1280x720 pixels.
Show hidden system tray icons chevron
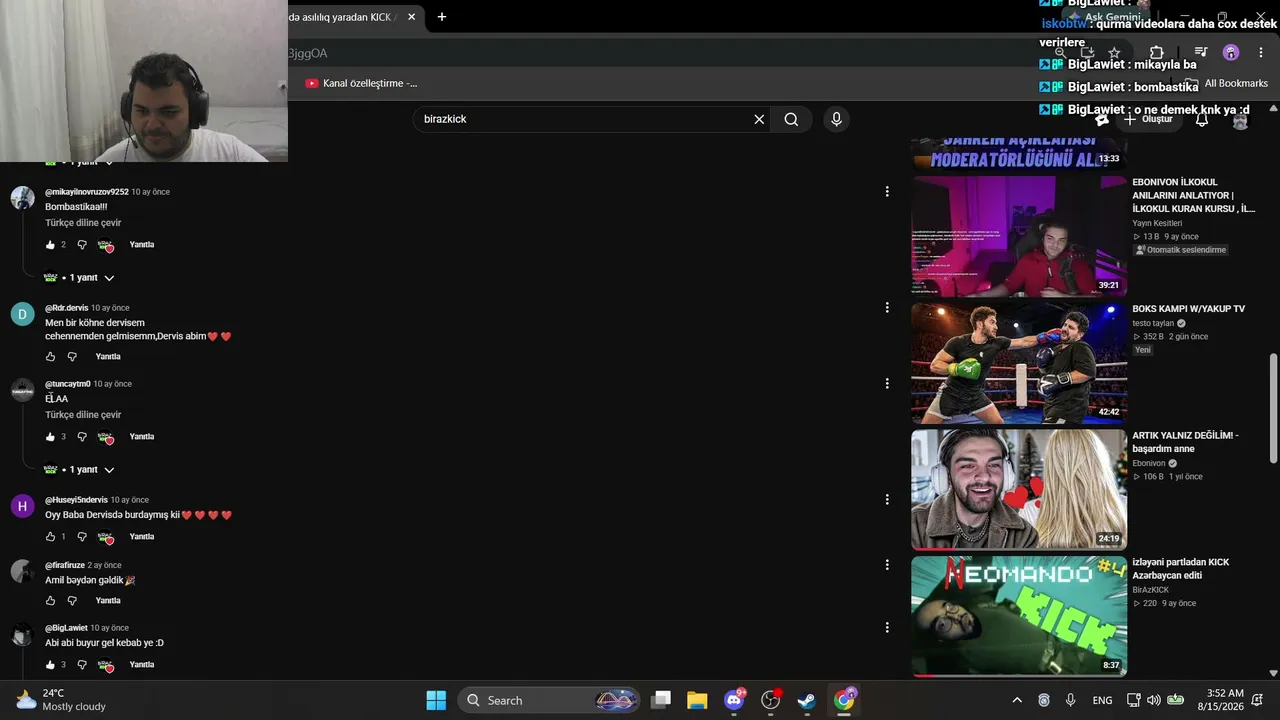(x=1017, y=700)
